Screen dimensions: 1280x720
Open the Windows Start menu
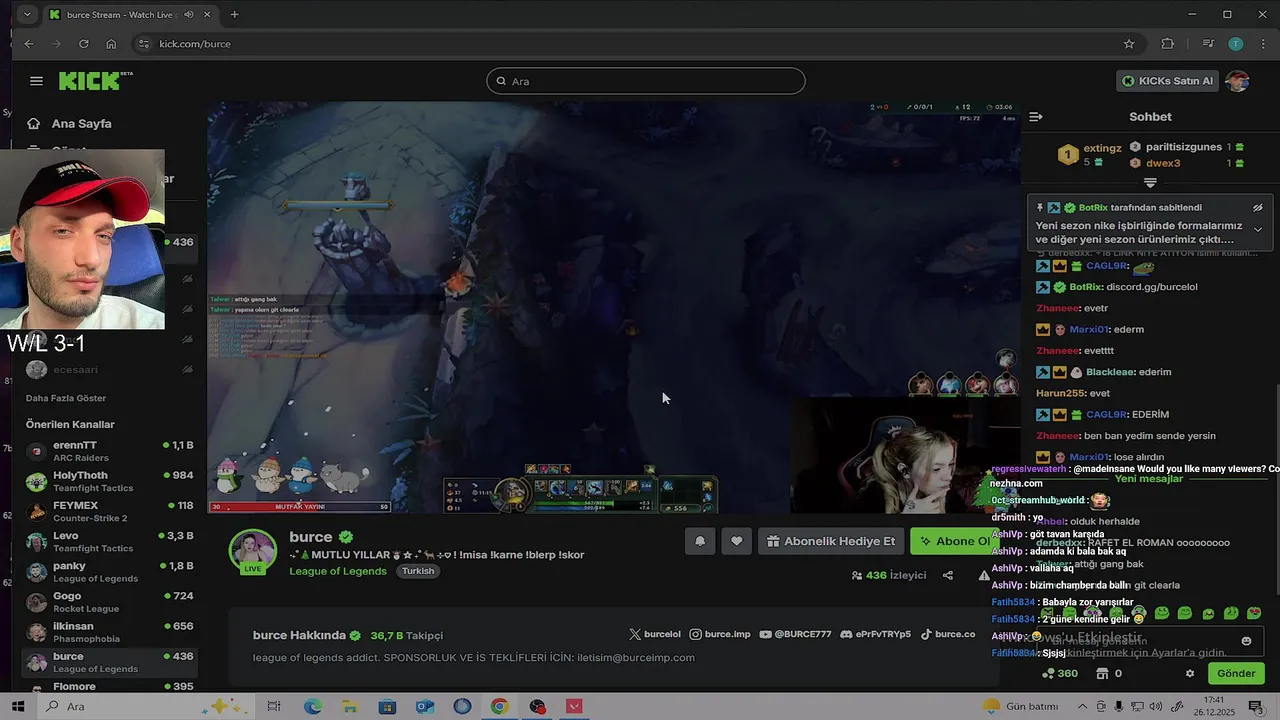pyautogui.click(x=18, y=706)
